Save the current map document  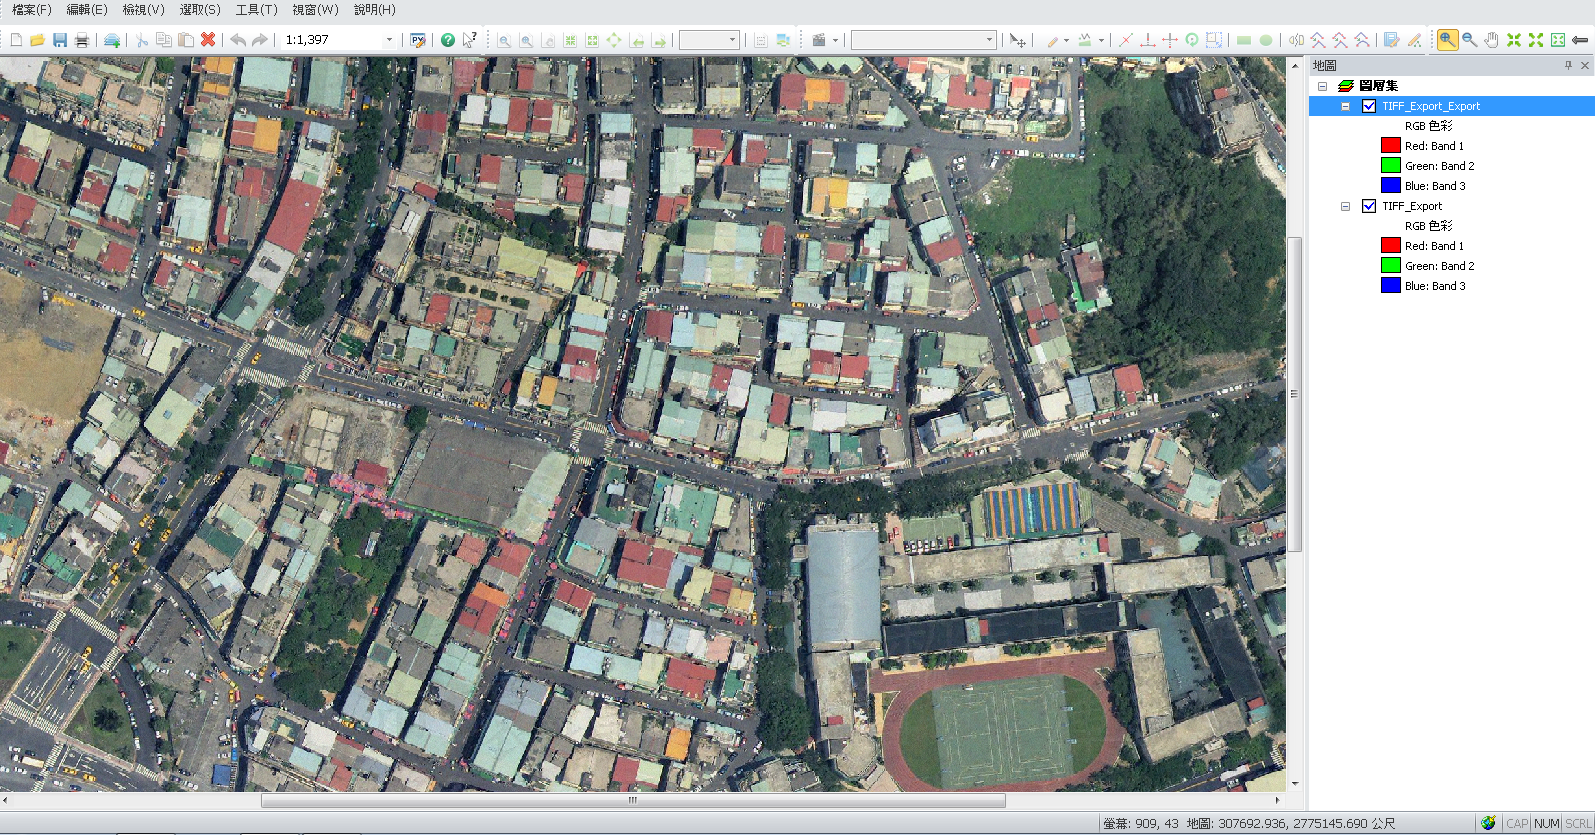(x=60, y=40)
